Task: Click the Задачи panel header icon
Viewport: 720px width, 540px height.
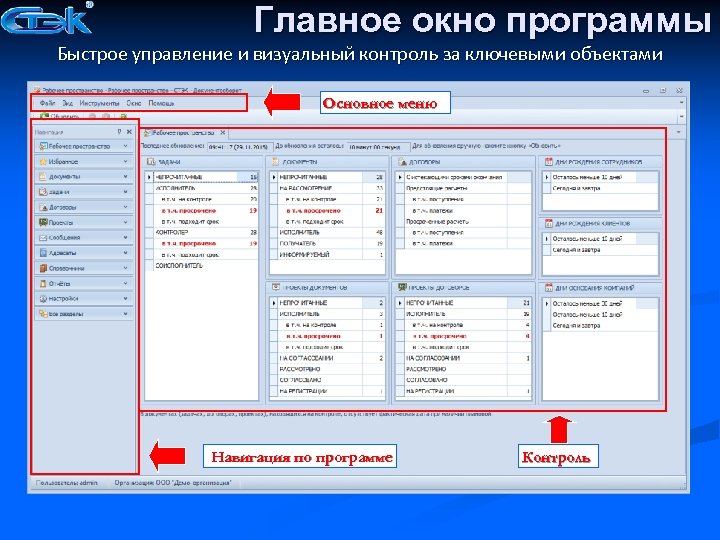Action: tap(151, 162)
